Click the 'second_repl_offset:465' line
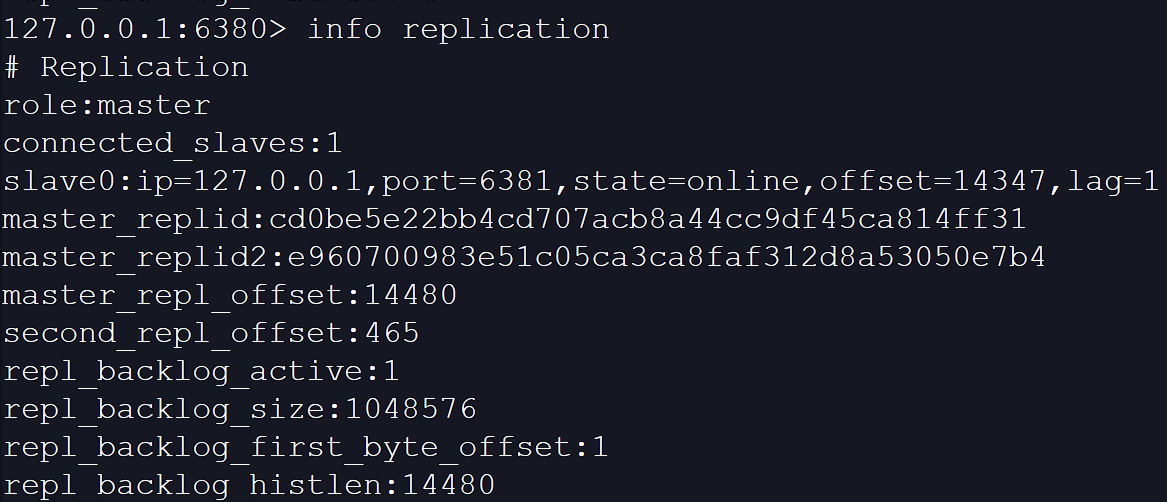Image resolution: width=1167 pixels, height=502 pixels. pyautogui.click(x=211, y=333)
